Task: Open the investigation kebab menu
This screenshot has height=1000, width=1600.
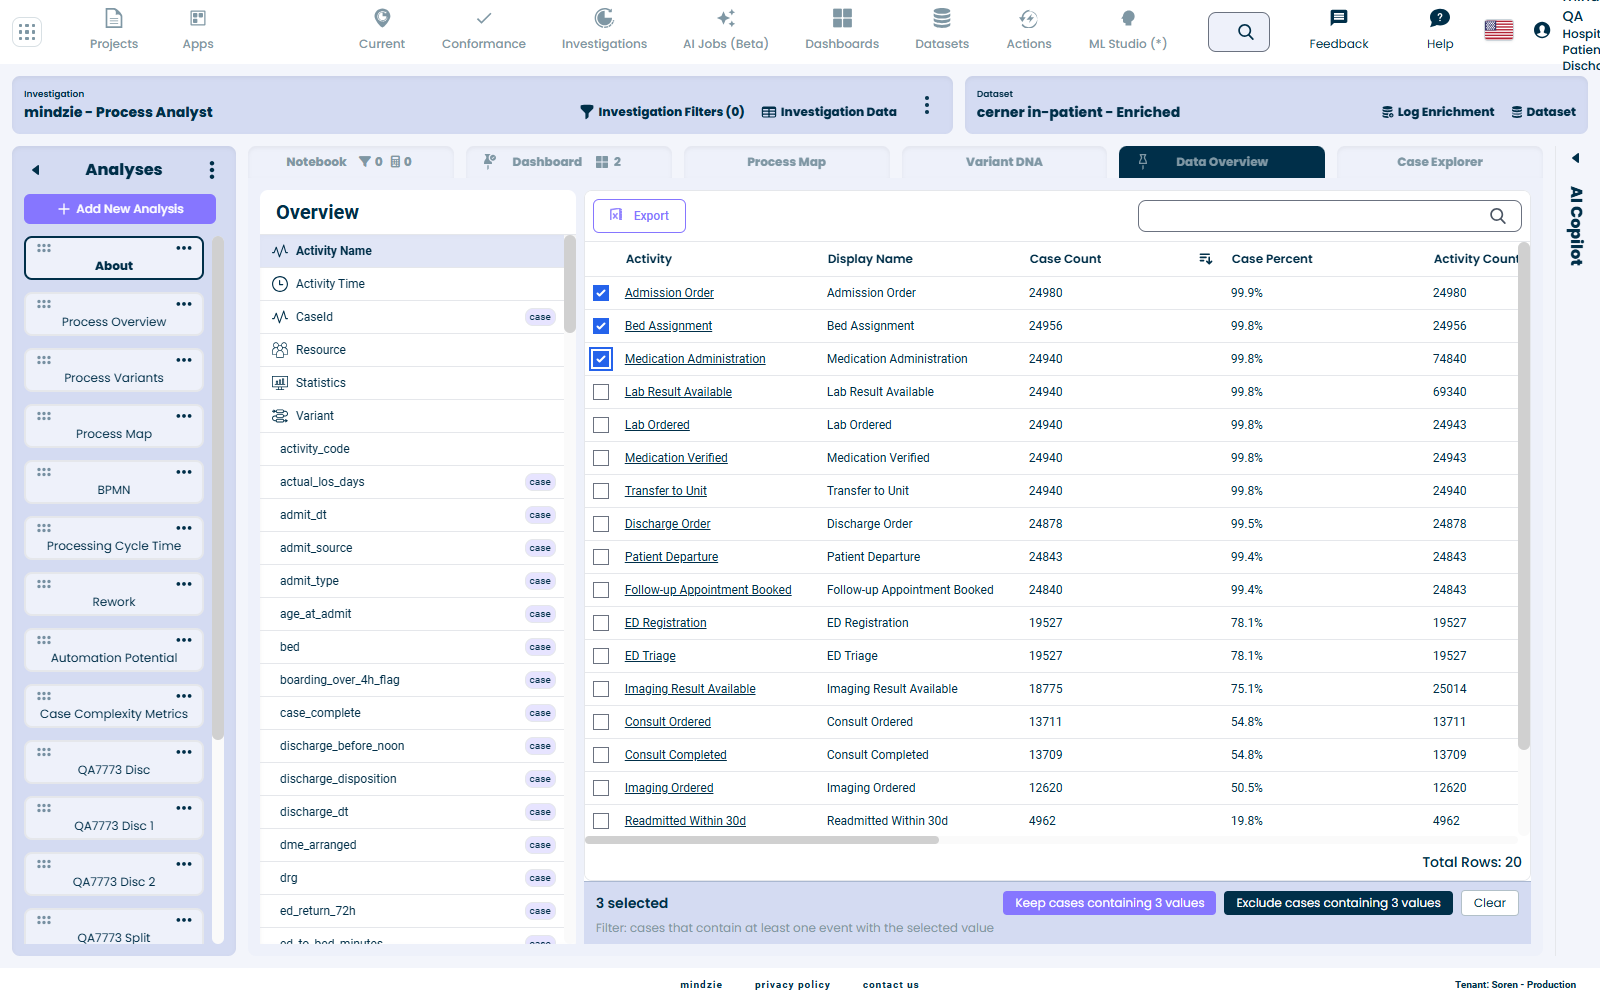Action: [927, 105]
